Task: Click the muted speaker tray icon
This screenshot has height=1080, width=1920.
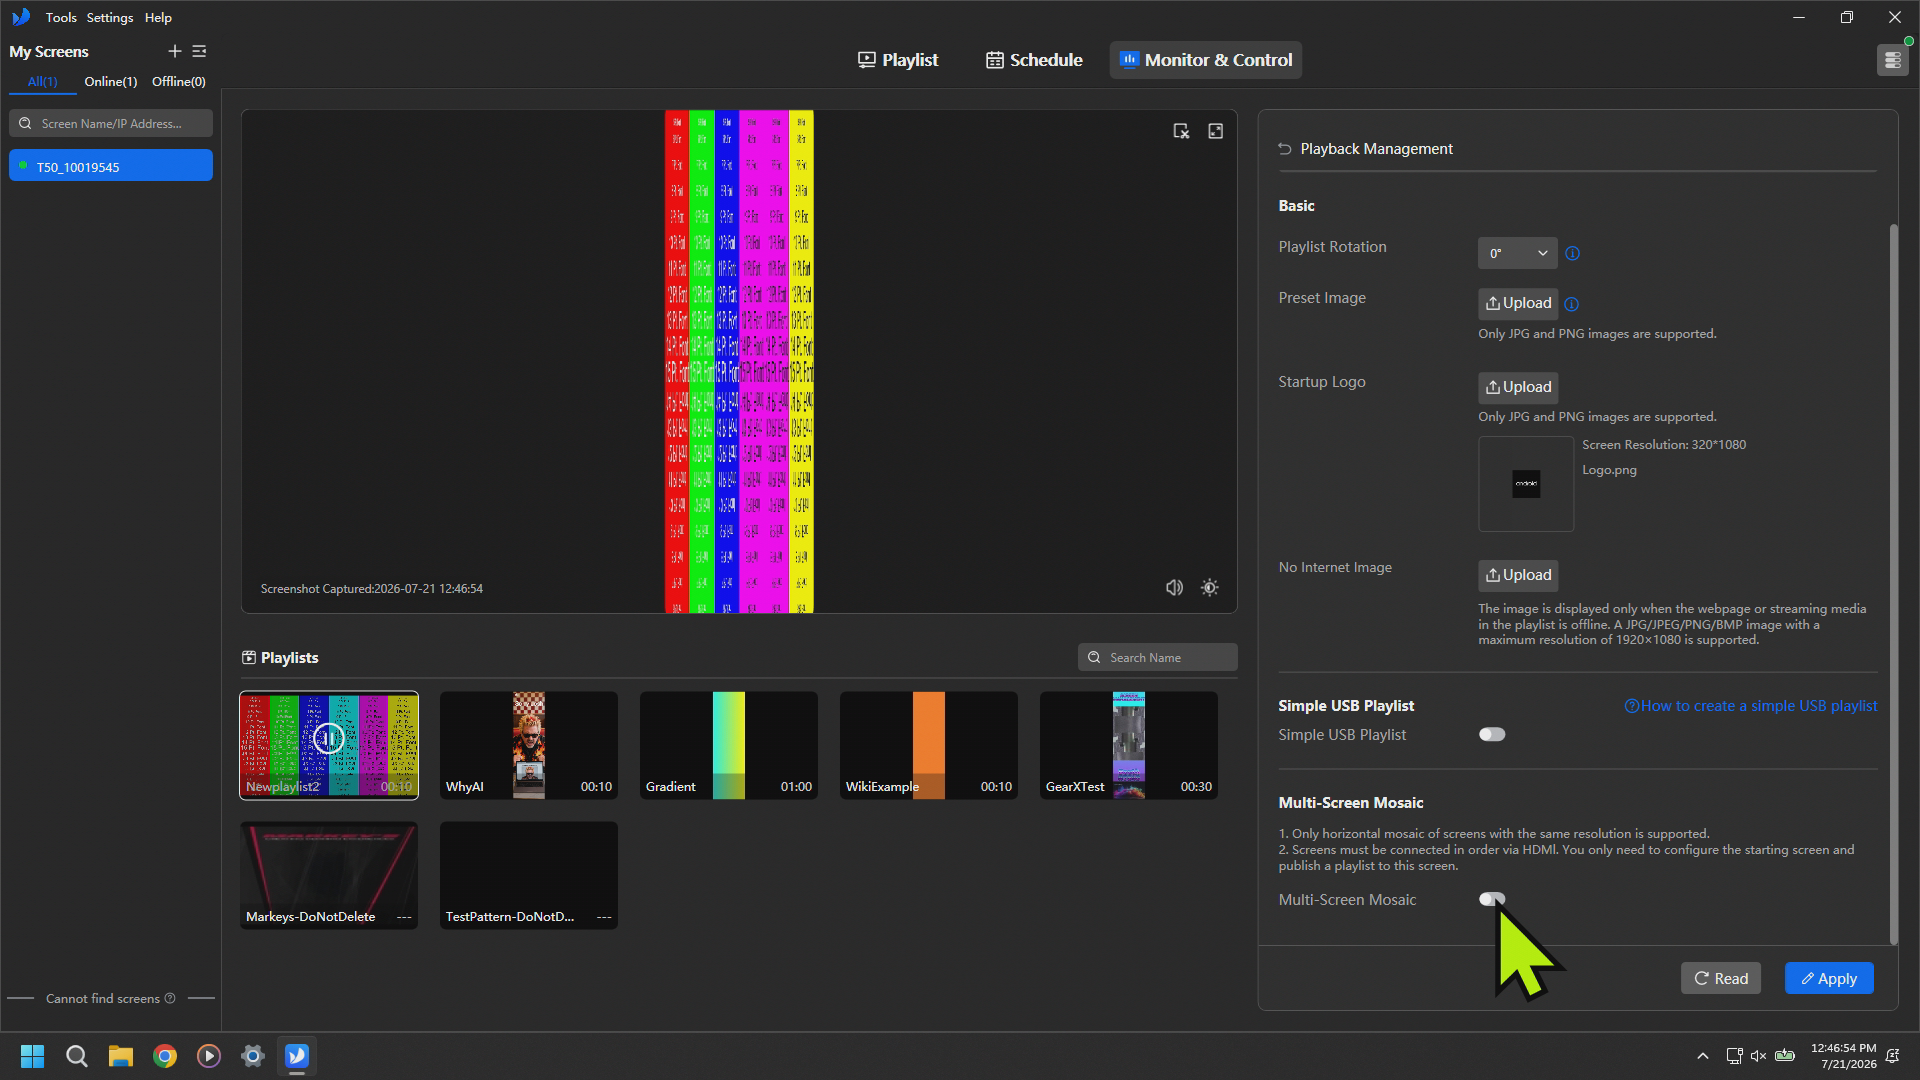Action: (1758, 1056)
